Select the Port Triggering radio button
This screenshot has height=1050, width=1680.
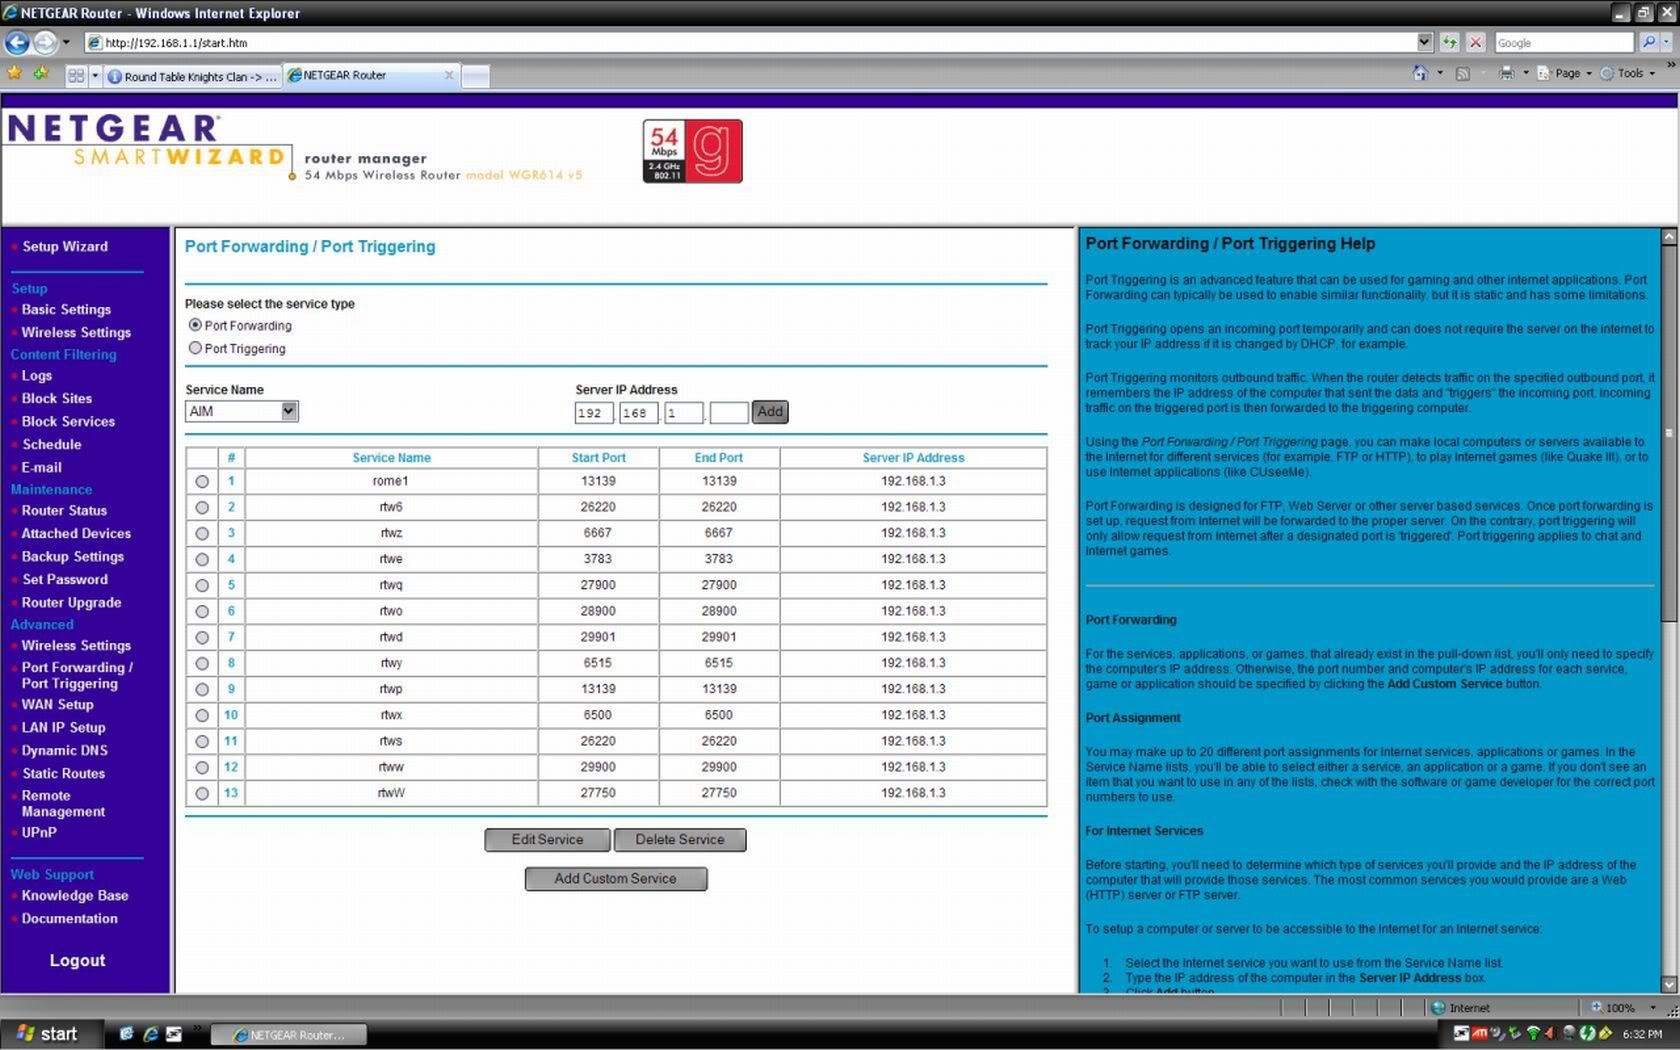(x=195, y=348)
